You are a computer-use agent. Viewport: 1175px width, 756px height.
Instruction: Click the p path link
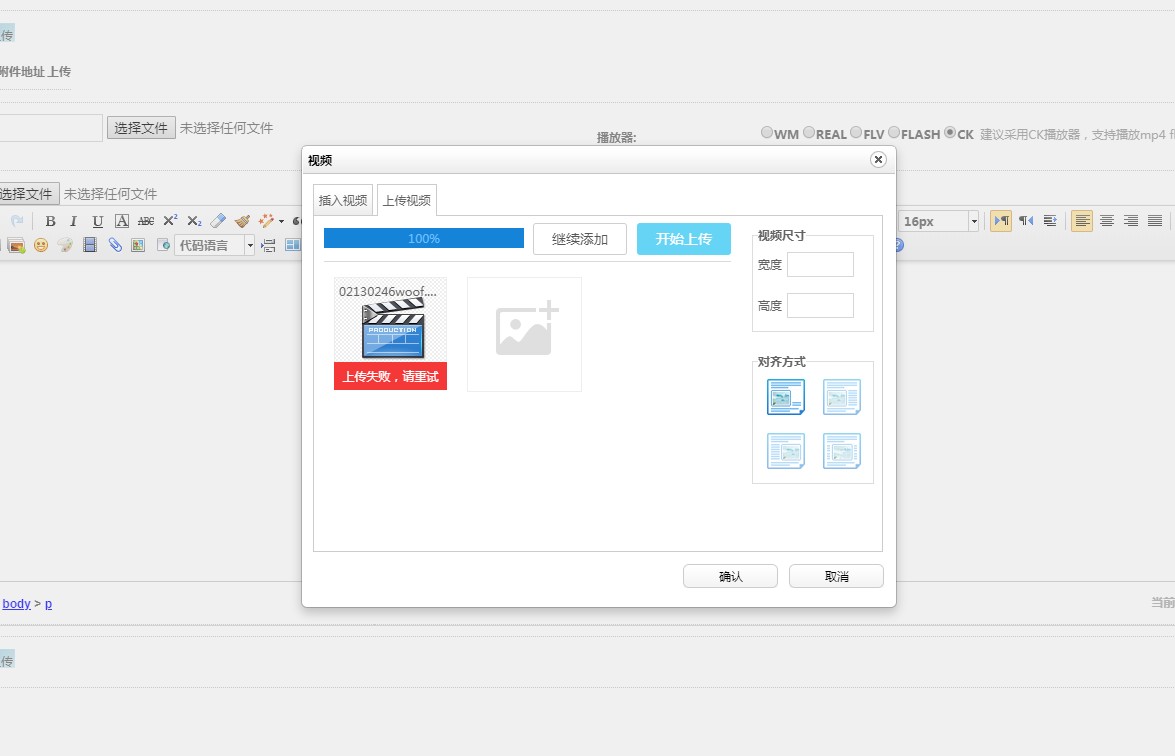tap(49, 604)
